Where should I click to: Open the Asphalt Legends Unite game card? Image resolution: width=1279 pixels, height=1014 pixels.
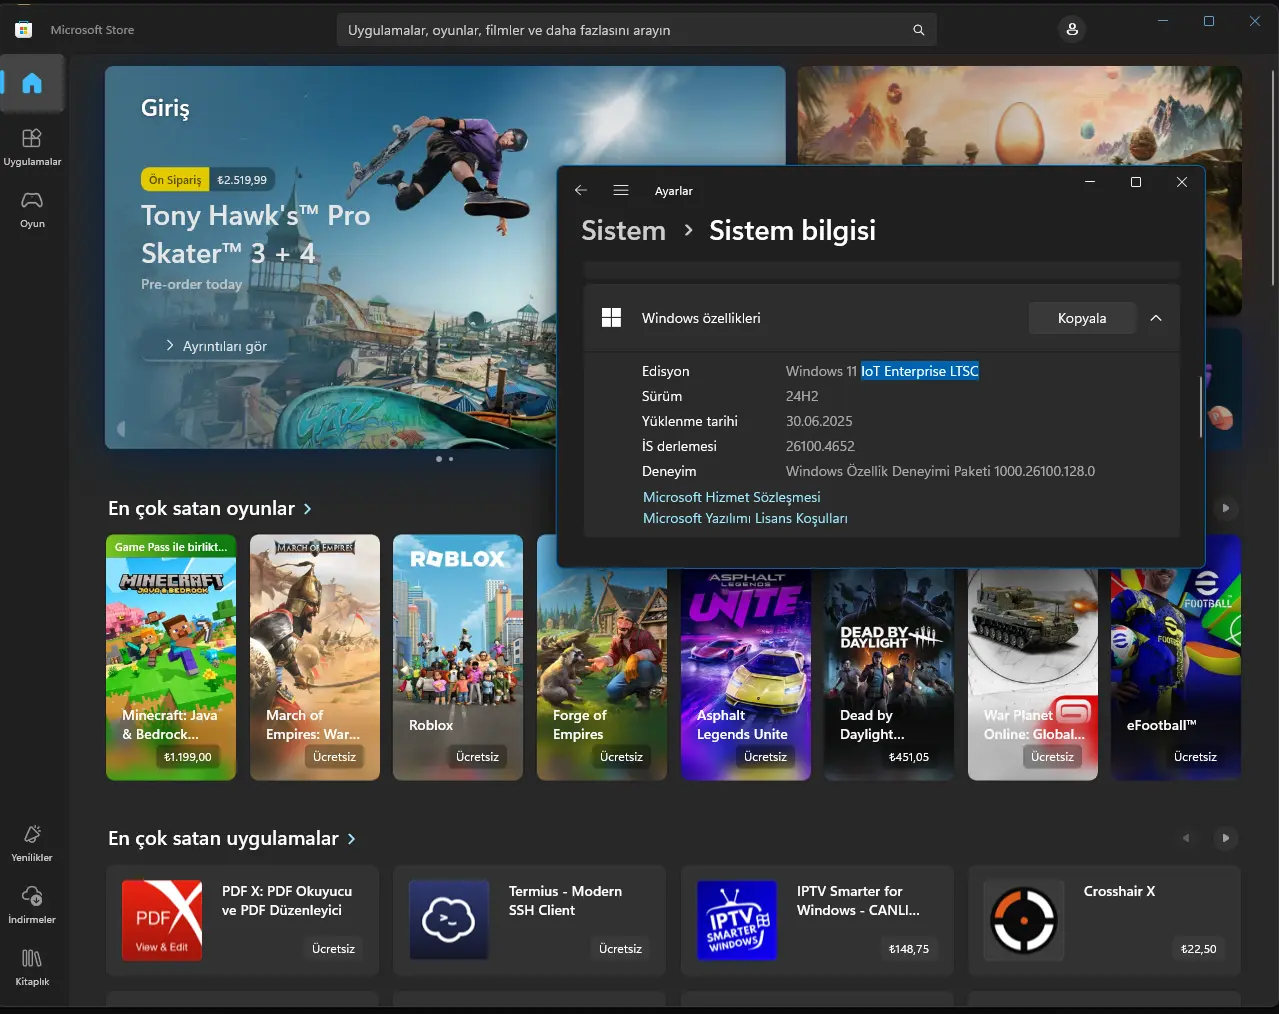point(746,675)
